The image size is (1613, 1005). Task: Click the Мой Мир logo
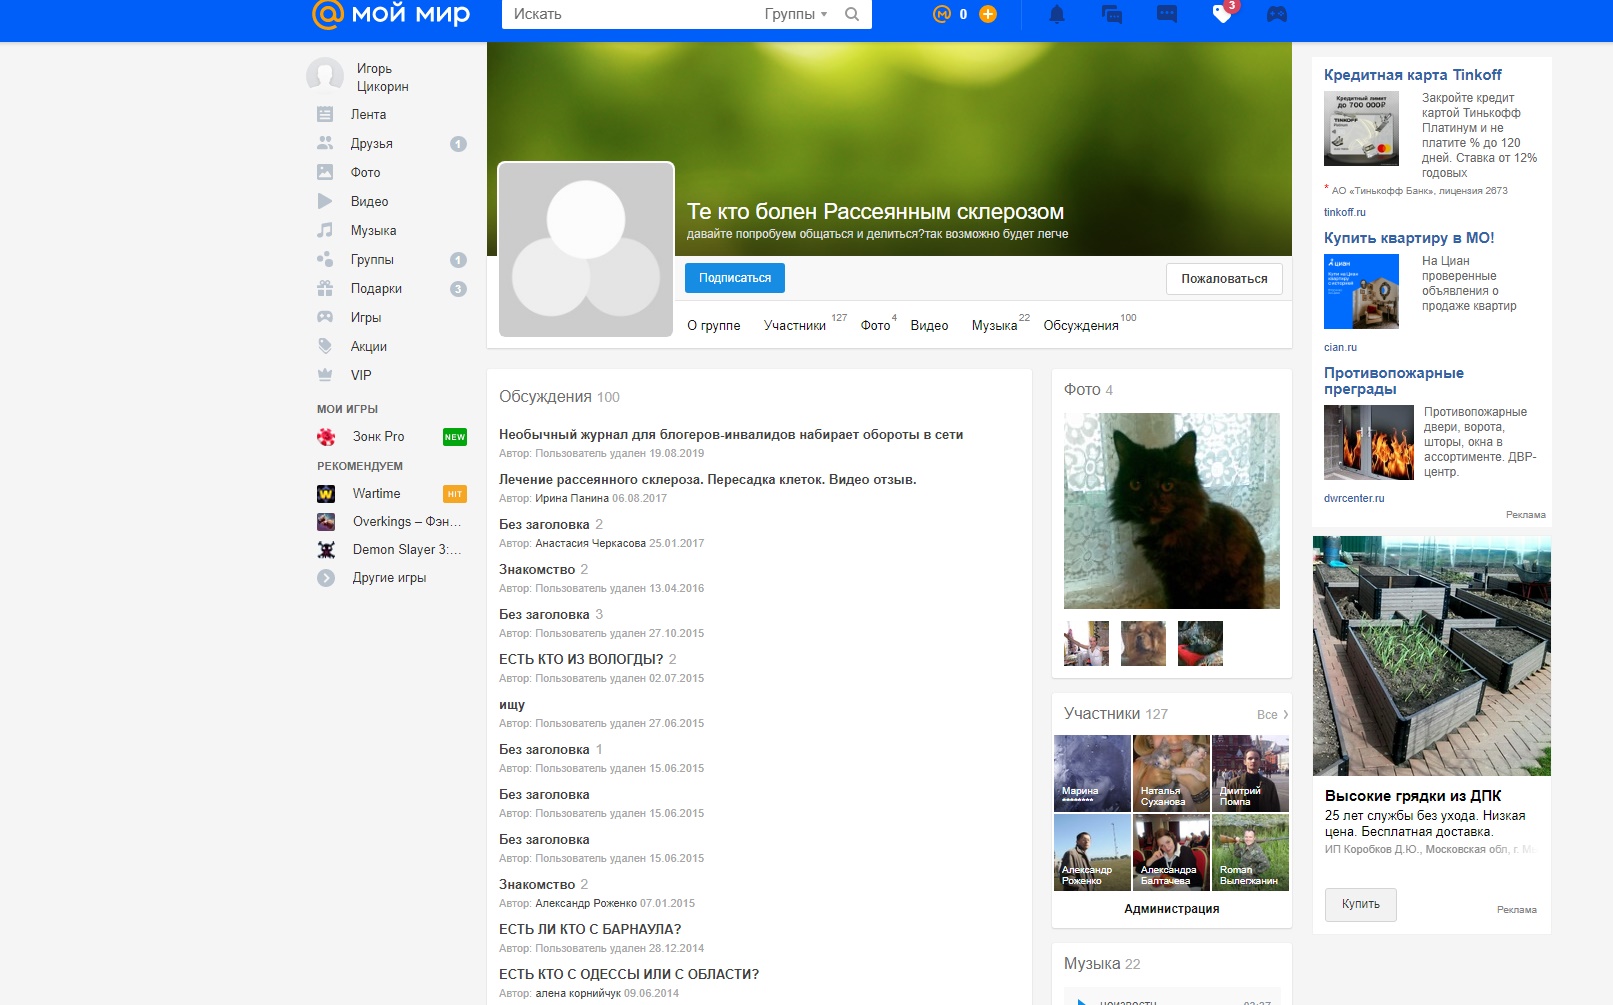click(x=391, y=14)
